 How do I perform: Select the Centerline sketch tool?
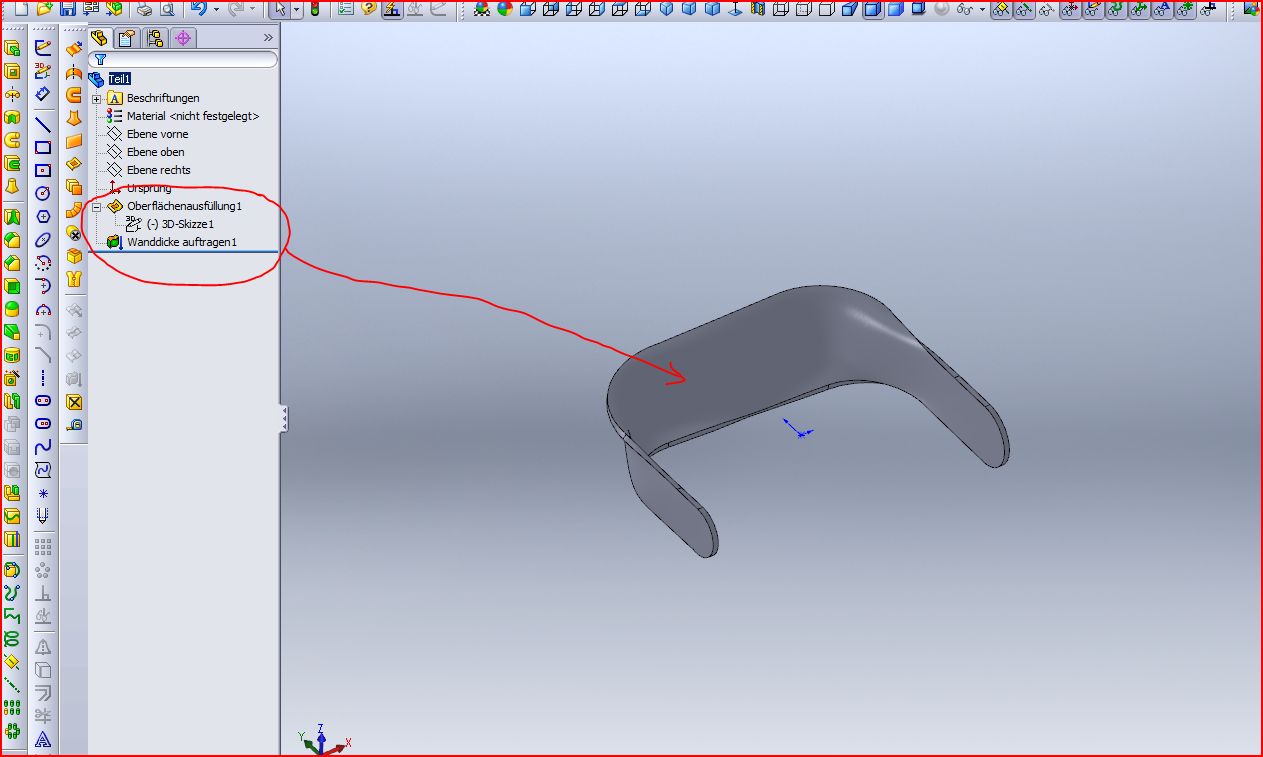43,378
